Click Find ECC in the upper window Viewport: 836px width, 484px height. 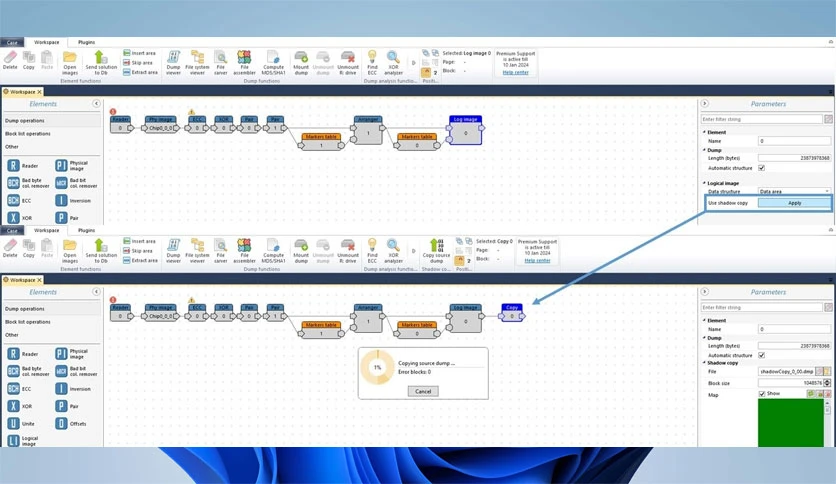(x=372, y=63)
